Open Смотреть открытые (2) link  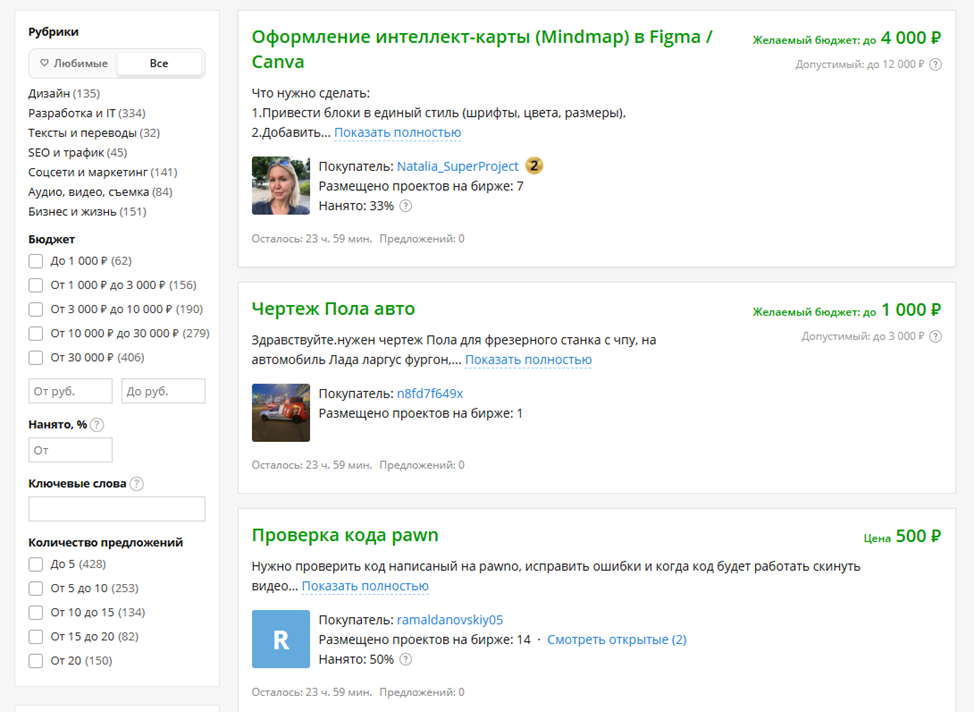tap(617, 639)
